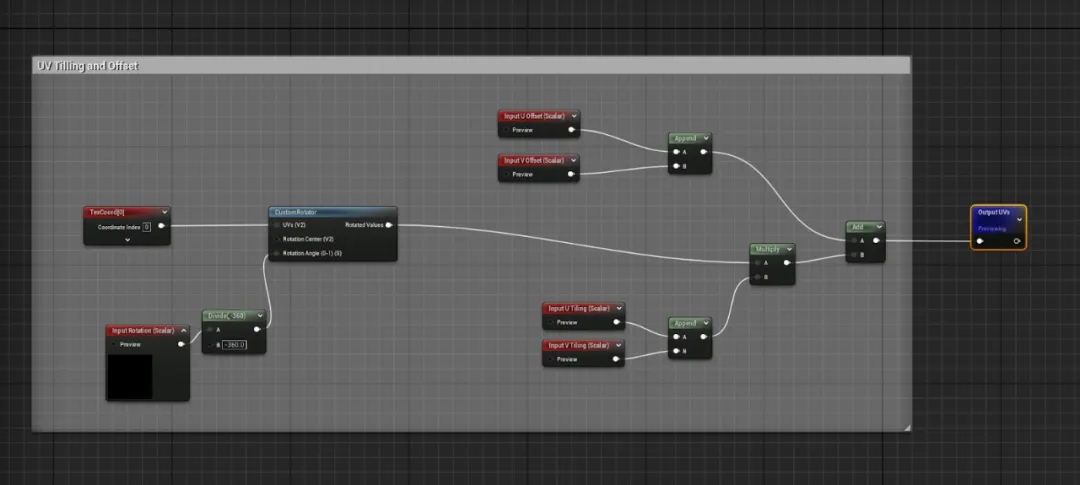Image resolution: width=1080 pixels, height=485 pixels.
Task: Click the Preview pin on Input V Tiling
Action: 550,360
